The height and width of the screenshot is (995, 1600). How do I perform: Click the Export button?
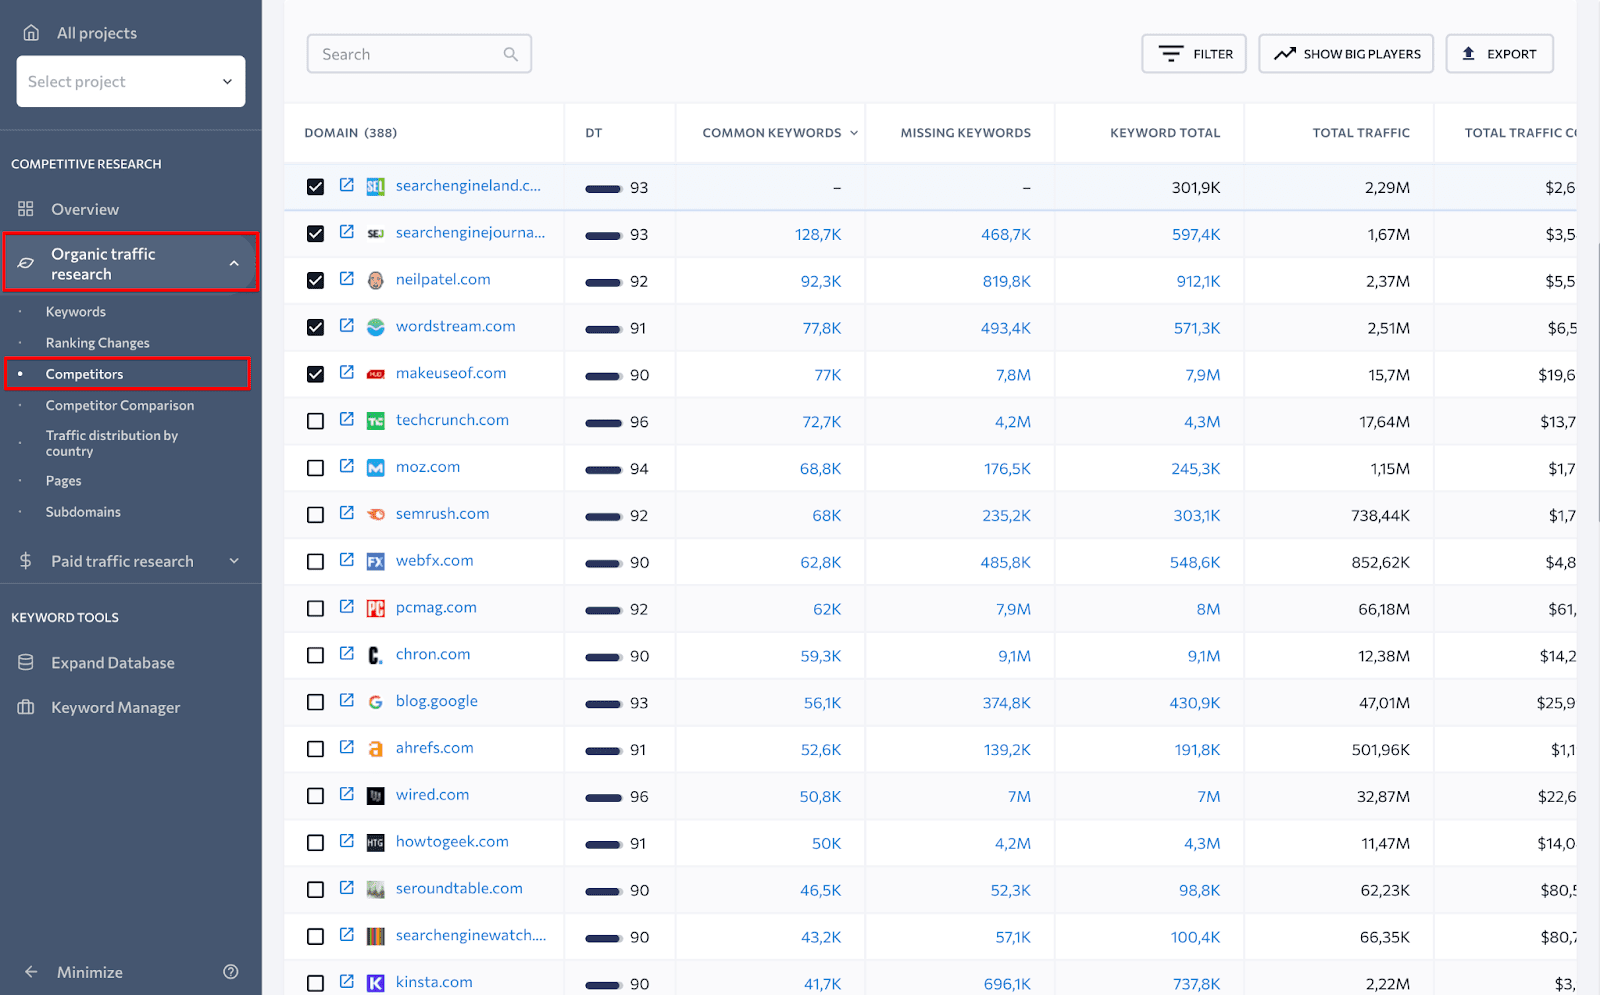click(1499, 54)
